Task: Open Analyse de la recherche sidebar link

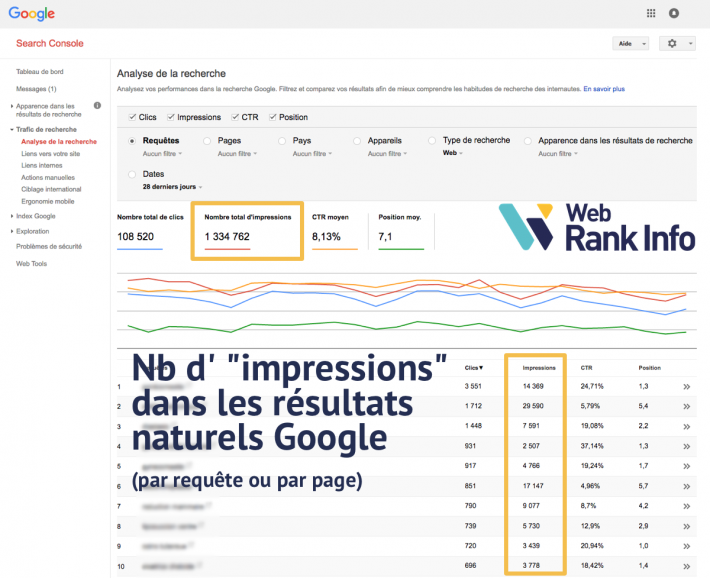Action: 59,141
